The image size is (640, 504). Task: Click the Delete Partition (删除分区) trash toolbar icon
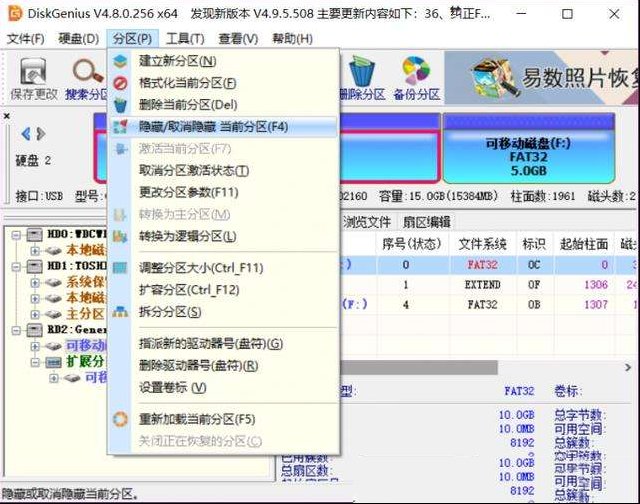click(362, 79)
